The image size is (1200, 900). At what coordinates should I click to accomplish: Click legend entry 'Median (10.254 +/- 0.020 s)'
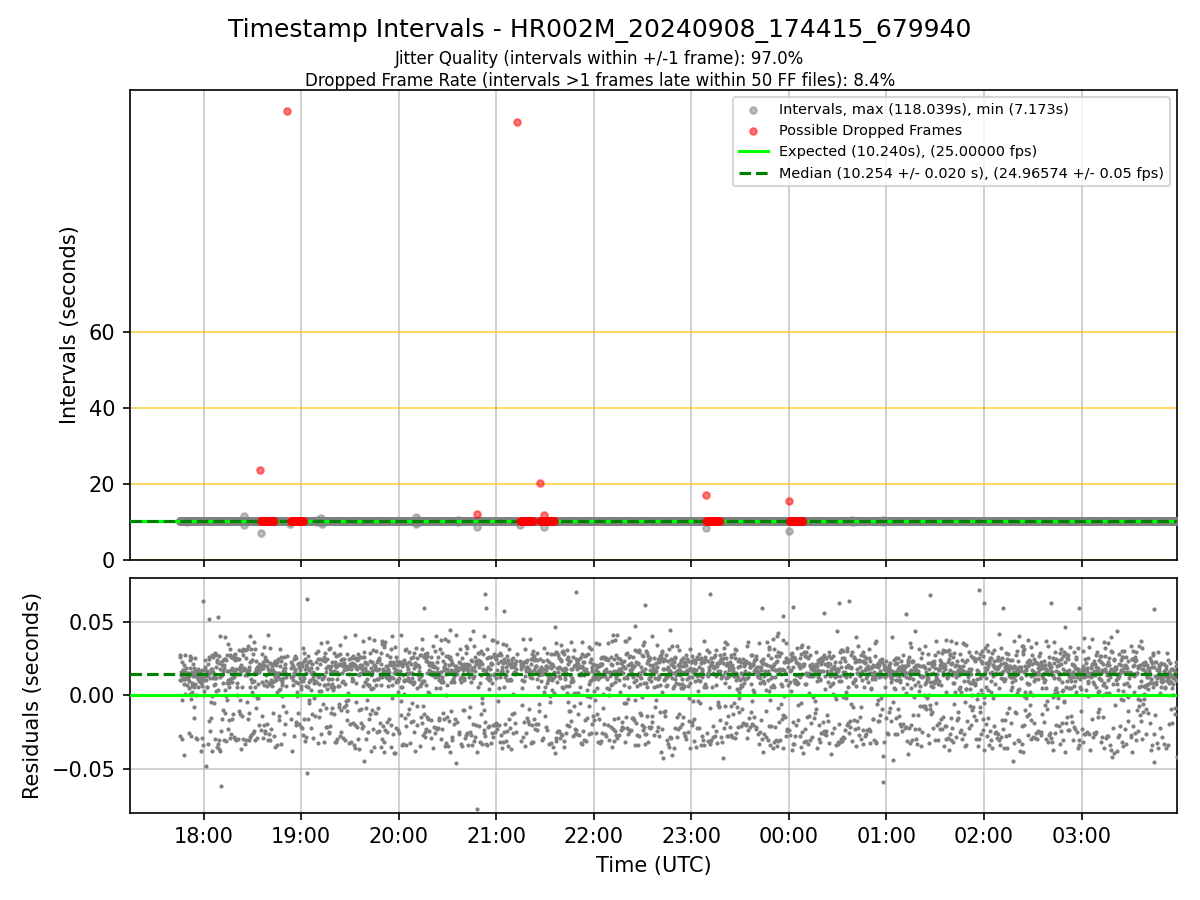pos(971,173)
